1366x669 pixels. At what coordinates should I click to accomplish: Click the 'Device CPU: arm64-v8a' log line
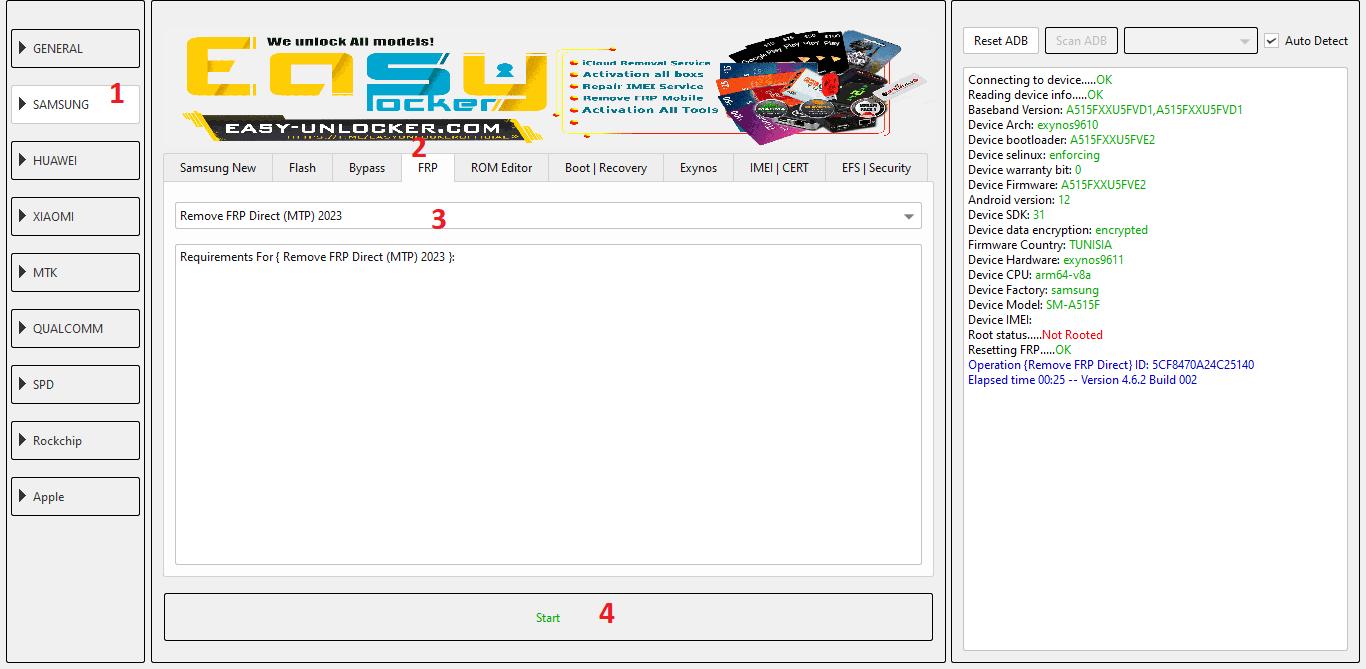point(1029,275)
